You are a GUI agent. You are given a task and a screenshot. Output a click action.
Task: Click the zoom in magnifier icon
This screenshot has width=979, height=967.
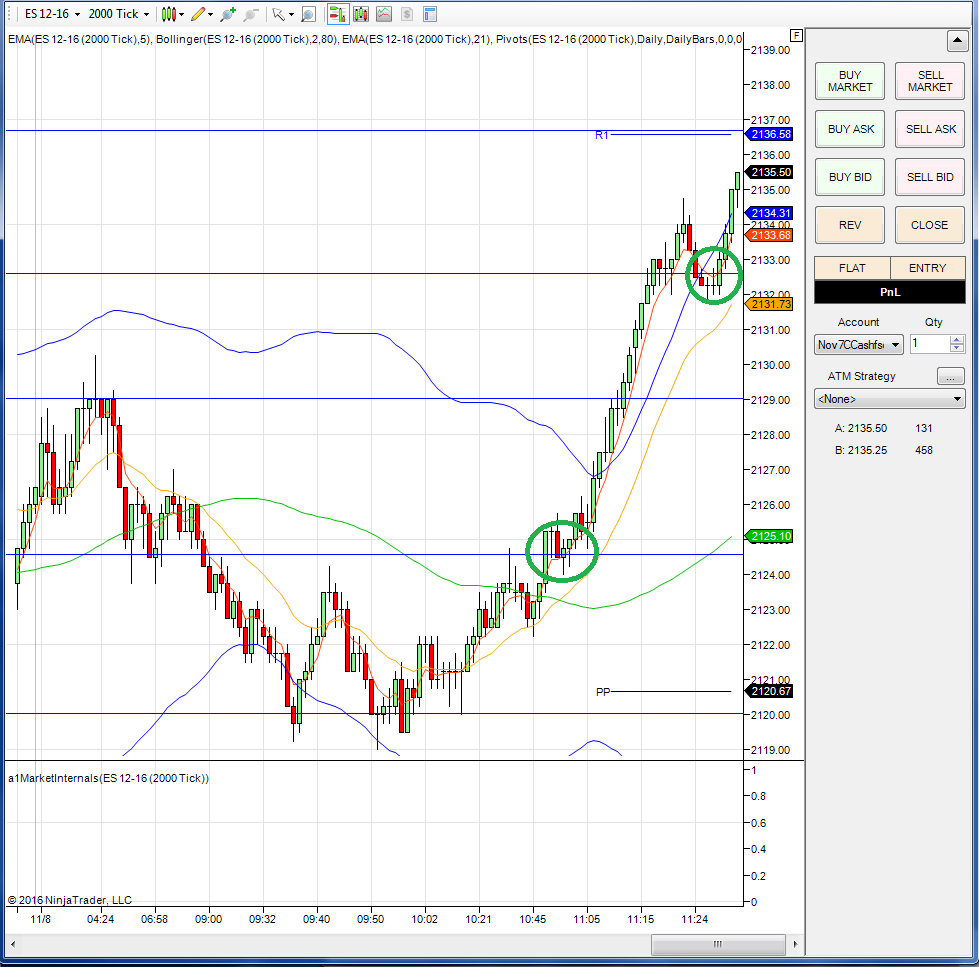(228, 14)
